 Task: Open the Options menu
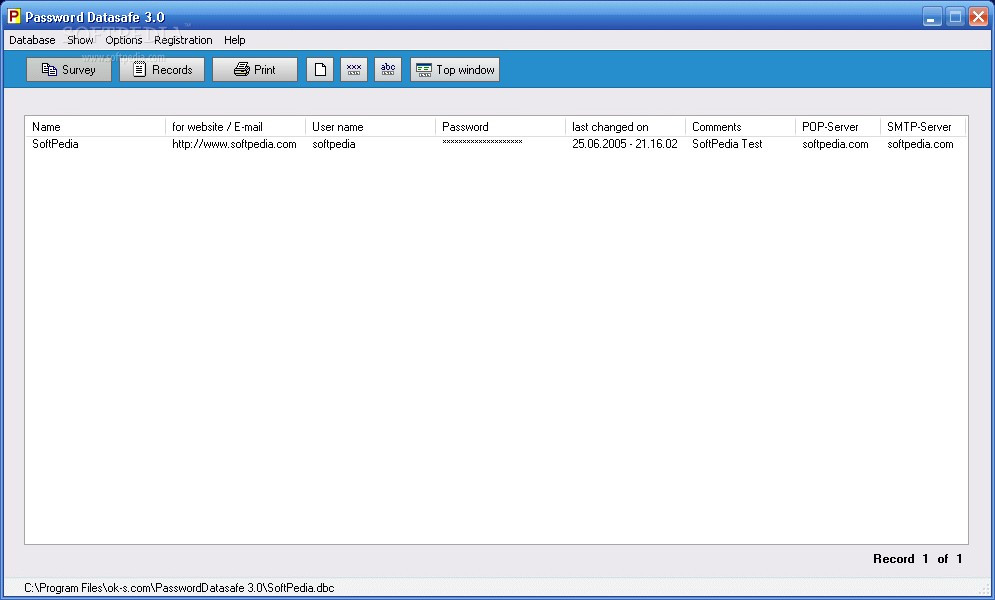[x=124, y=40]
